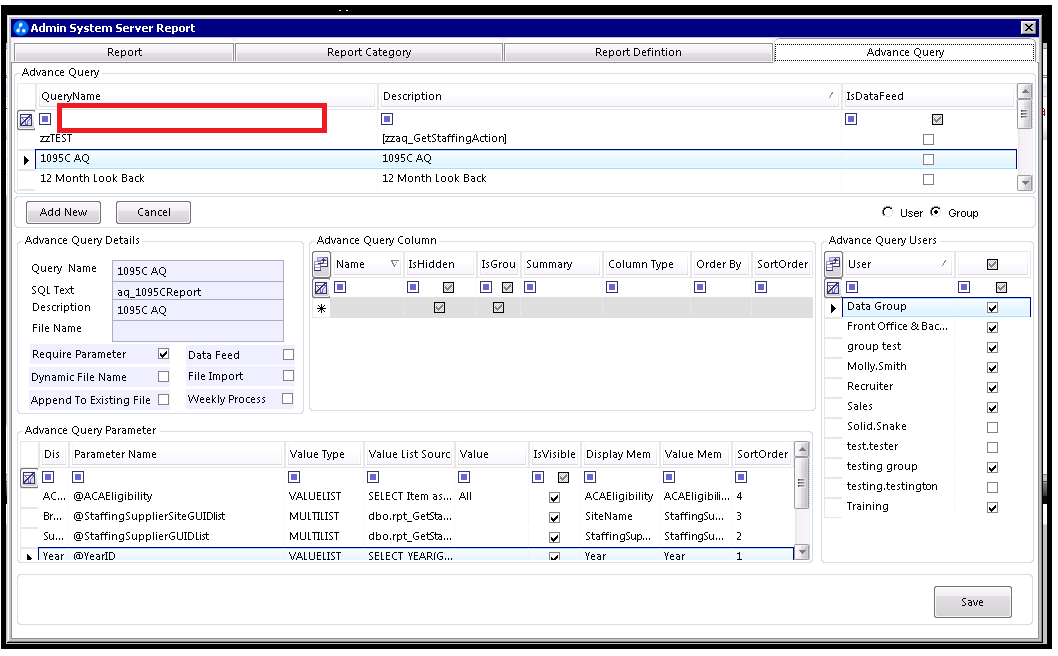Sort by Name column dropdown arrow
1058x656 pixels.
tap(395, 264)
